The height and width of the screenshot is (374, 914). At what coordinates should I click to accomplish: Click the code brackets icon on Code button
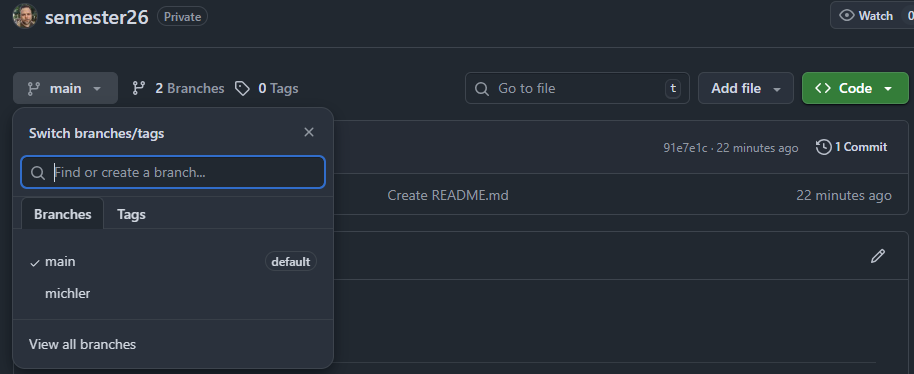pos(823,88)
